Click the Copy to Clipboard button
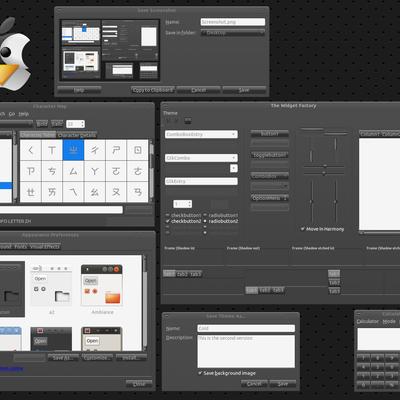Screen dimensions: 400x400 pyautogui.click(x=153, y=90)
